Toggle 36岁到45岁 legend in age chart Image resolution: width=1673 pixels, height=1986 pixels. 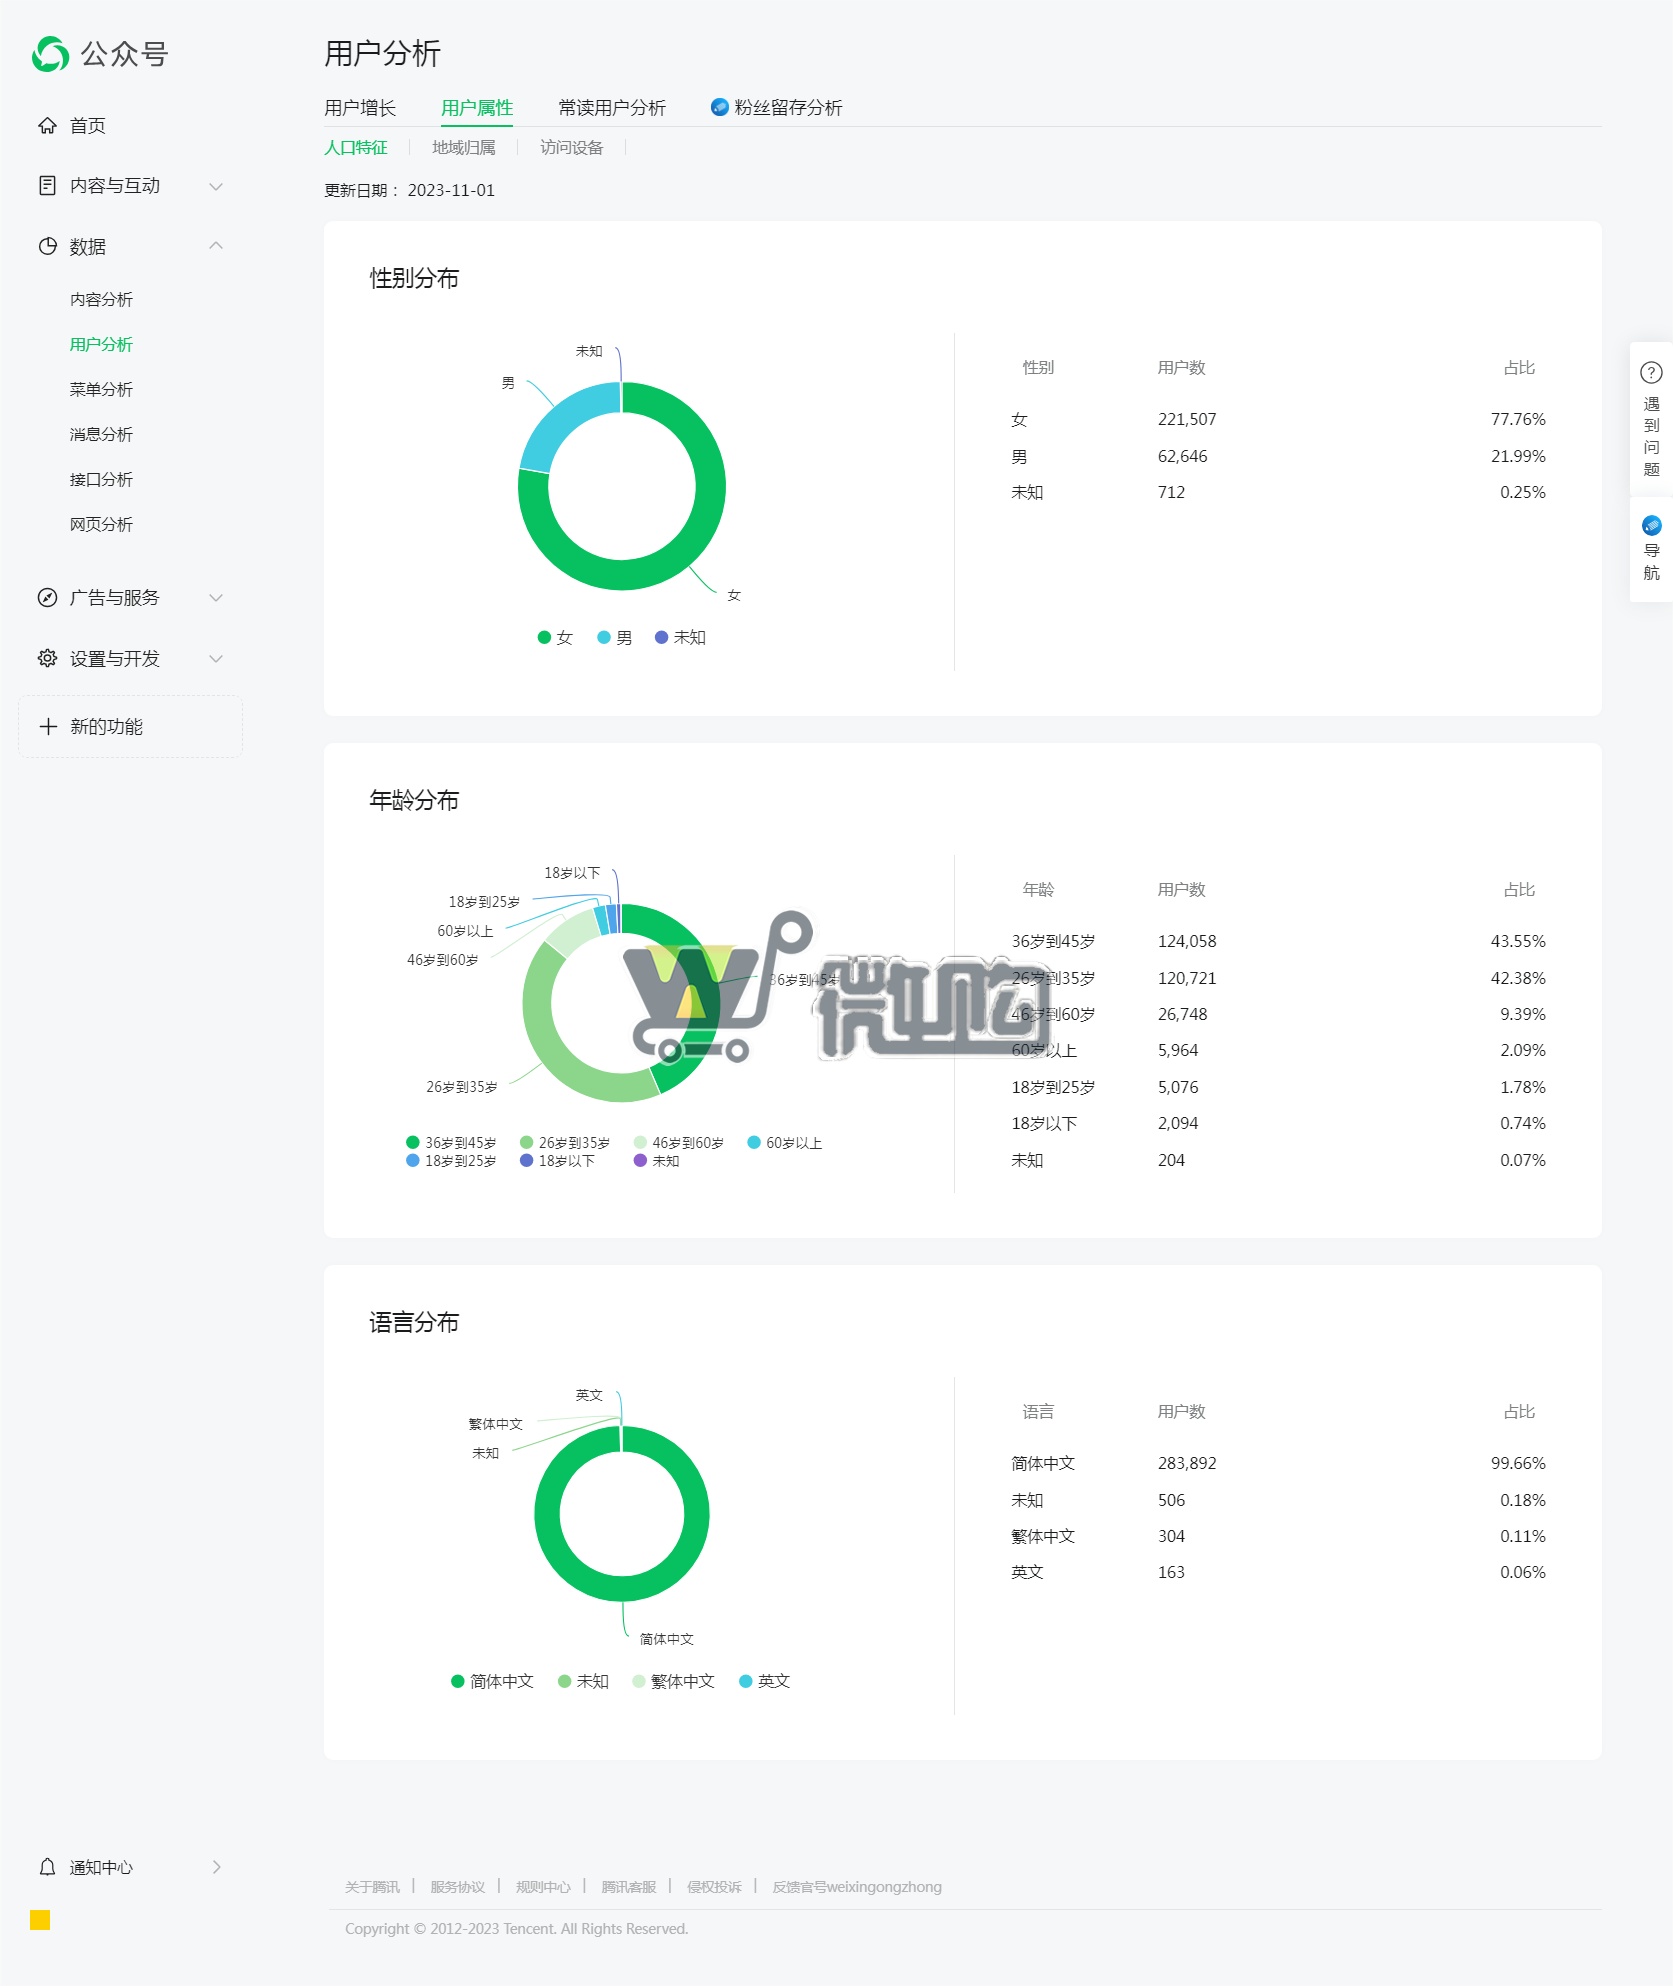click(x=451, y=1143)
